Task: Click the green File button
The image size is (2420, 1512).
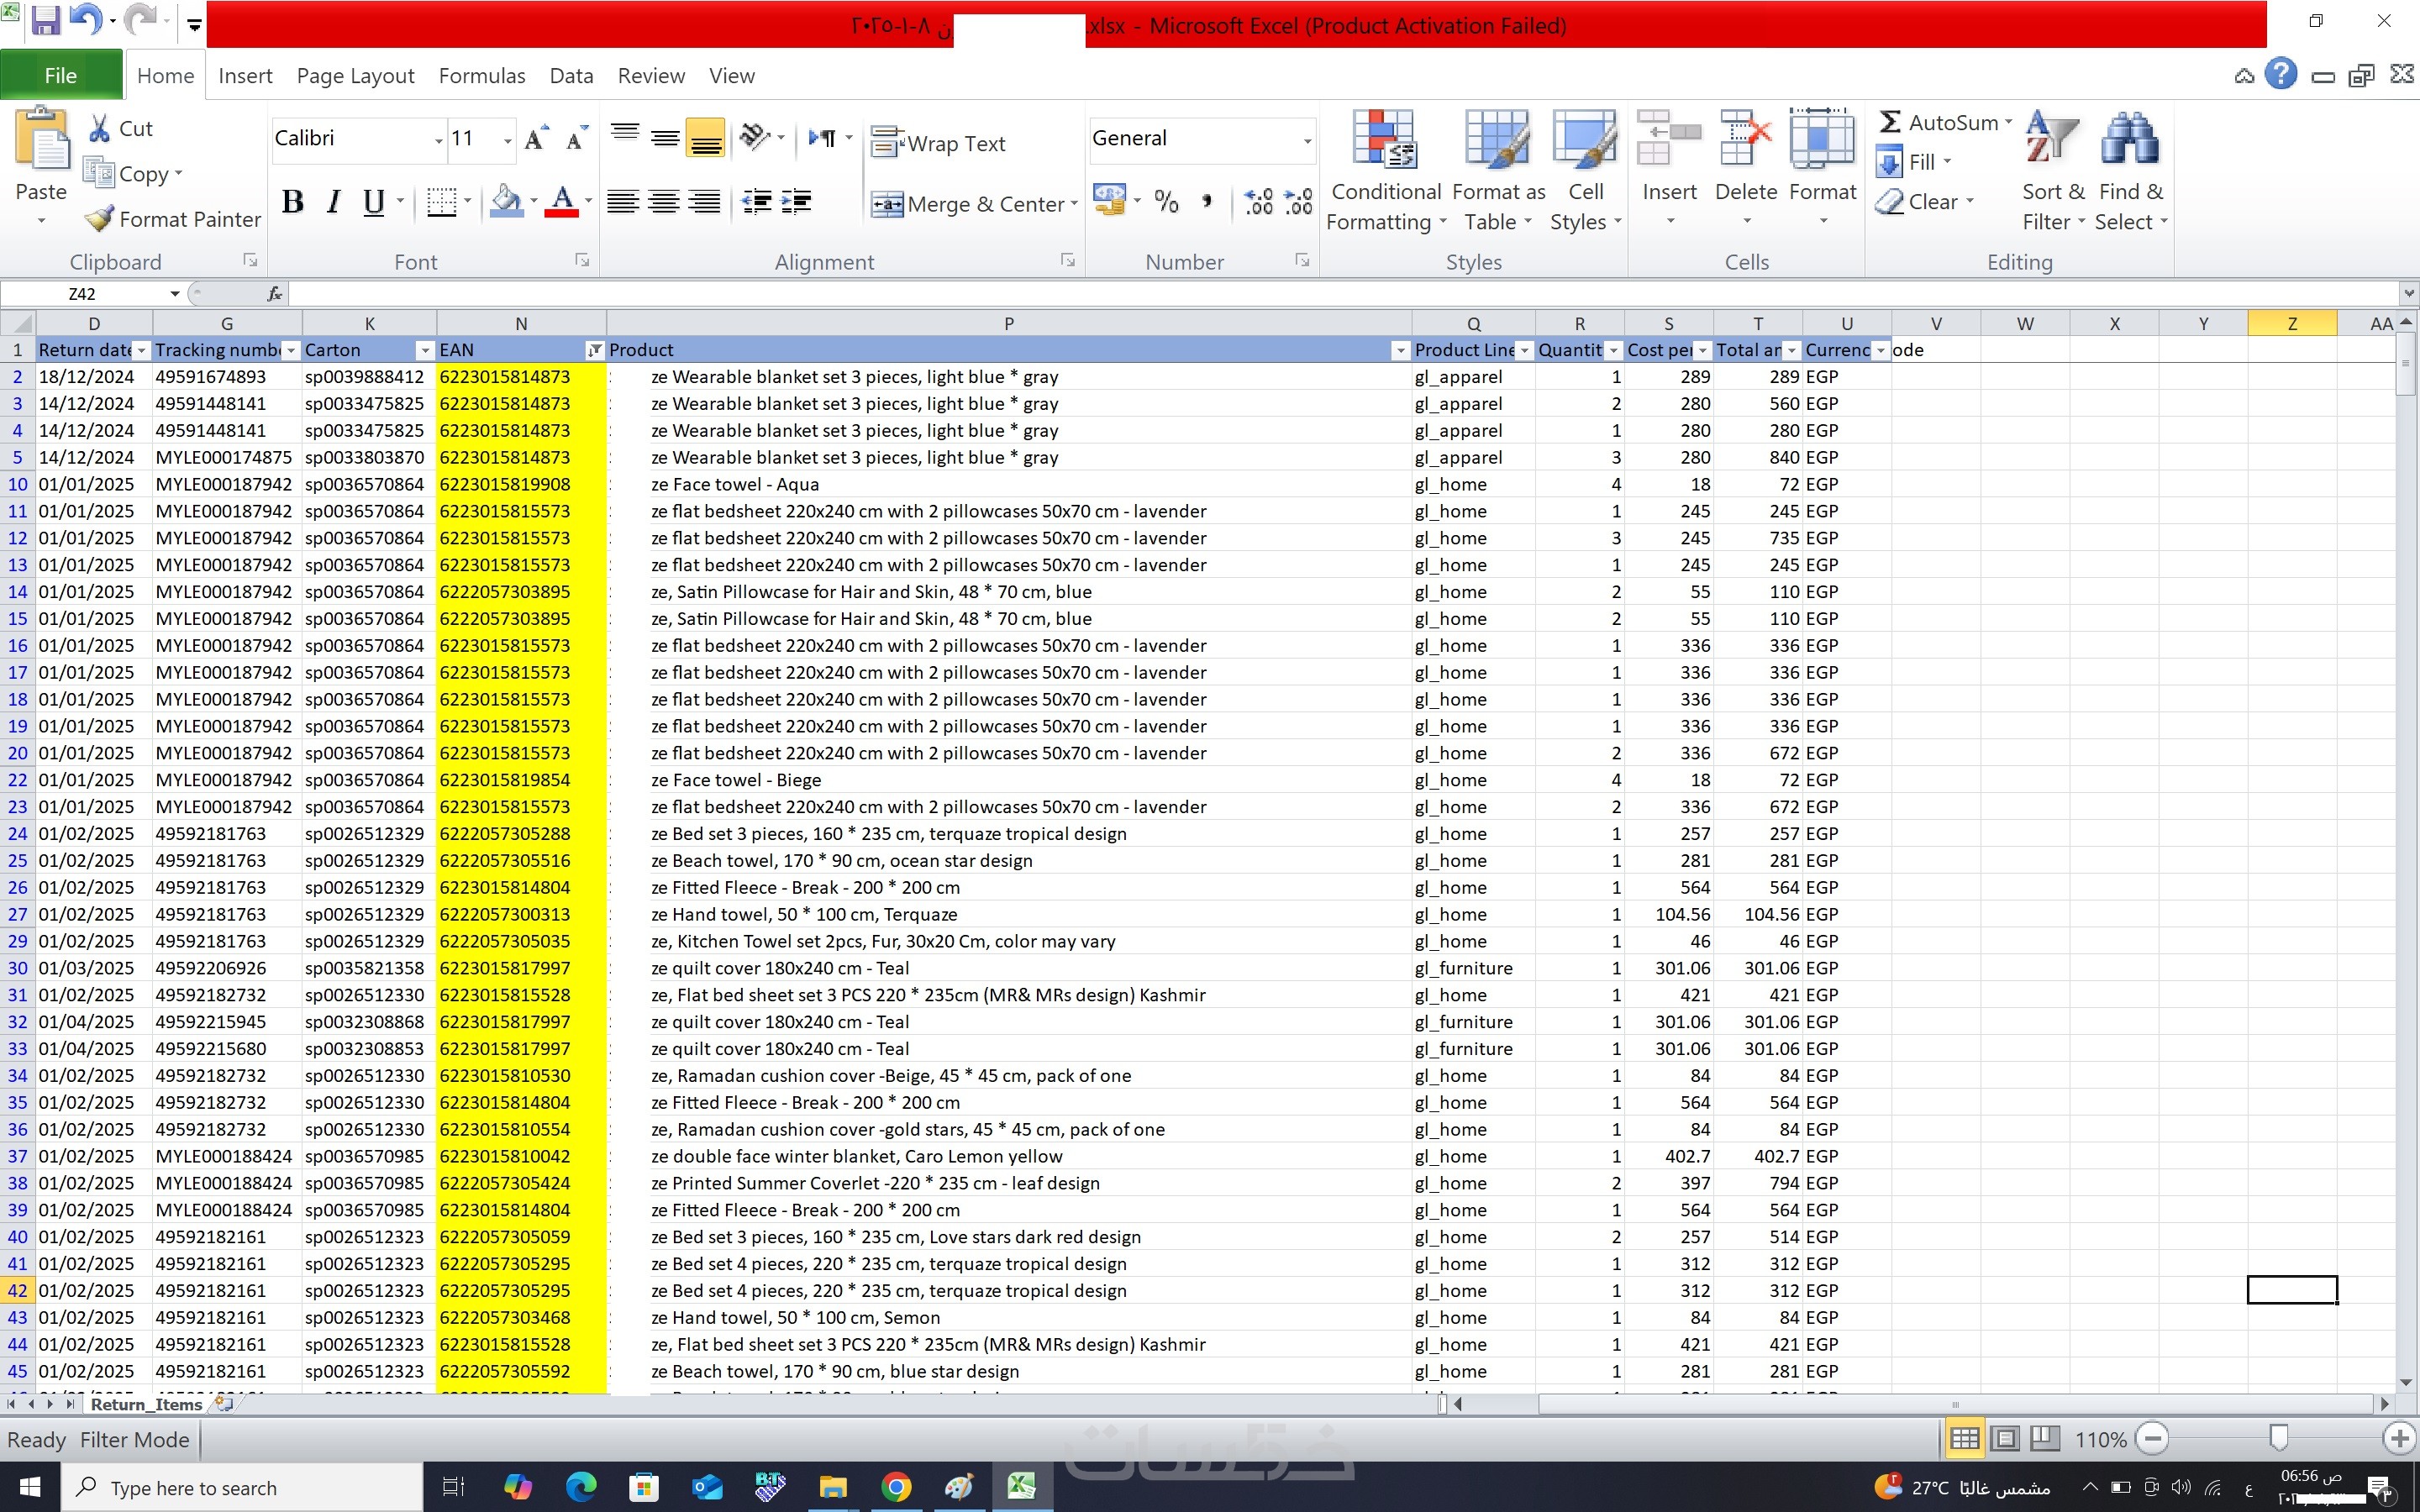Action: point(60,76)
